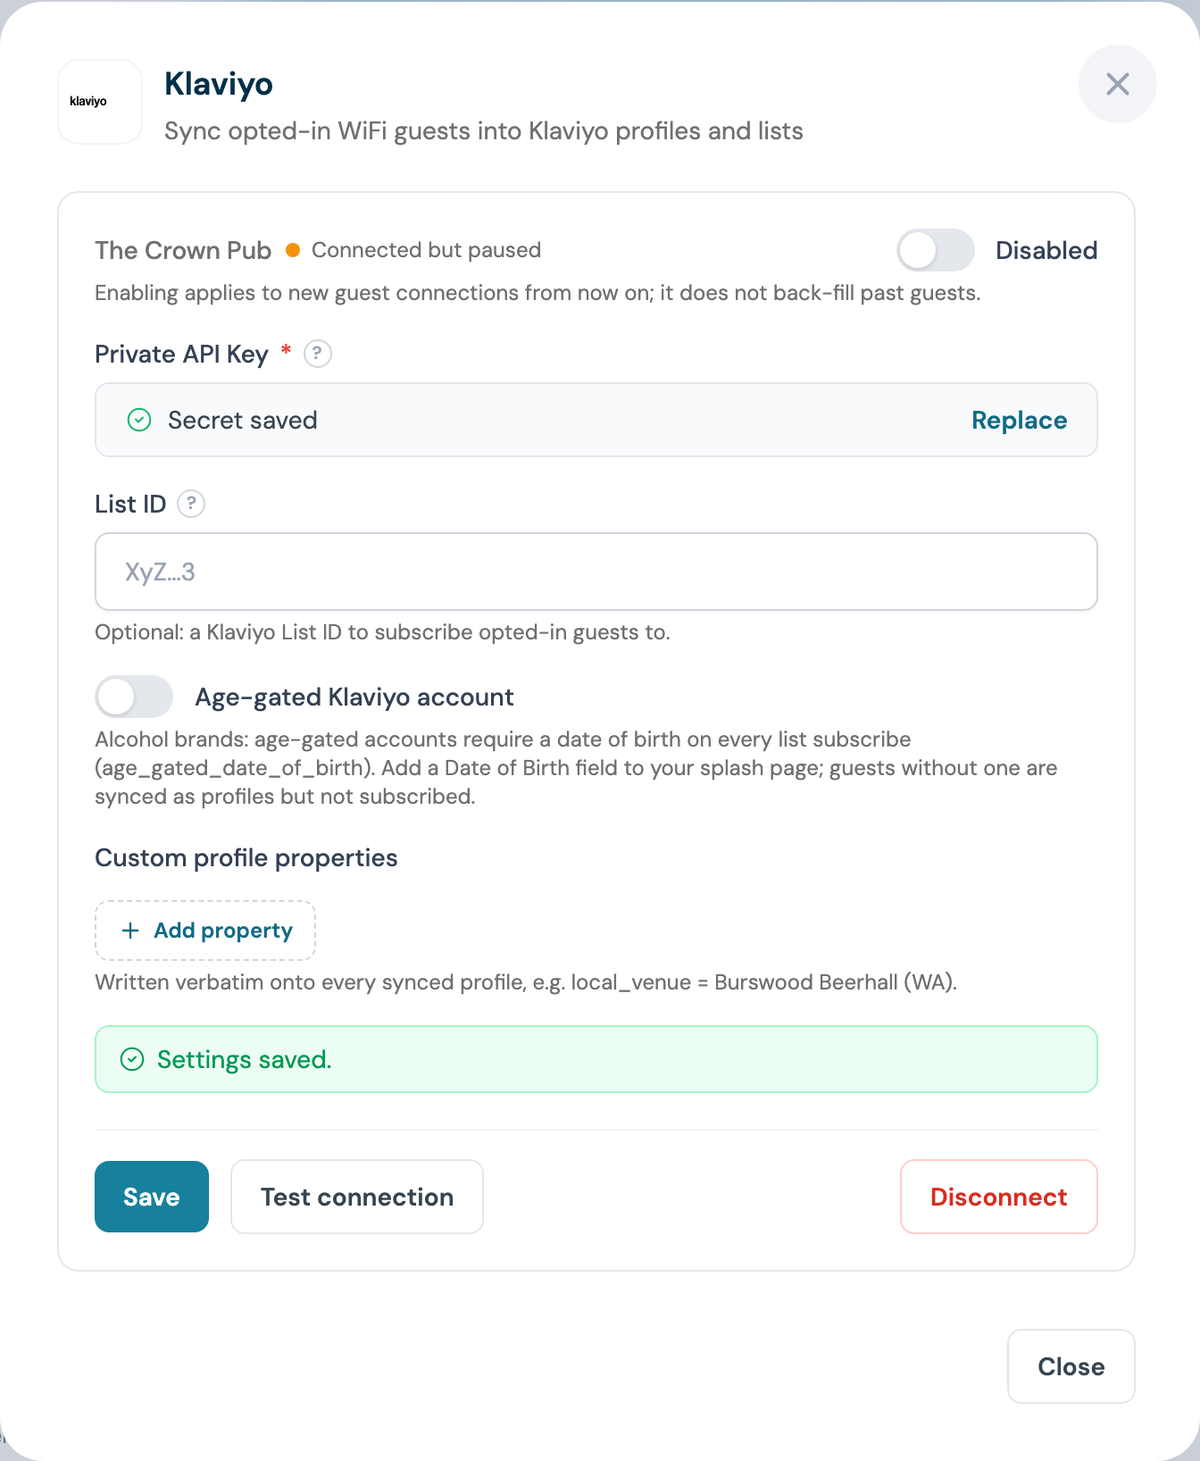This screenshot has height=1461, width=1200.
Task: Open the List ID help icon
Action: [x=191, y=504]
